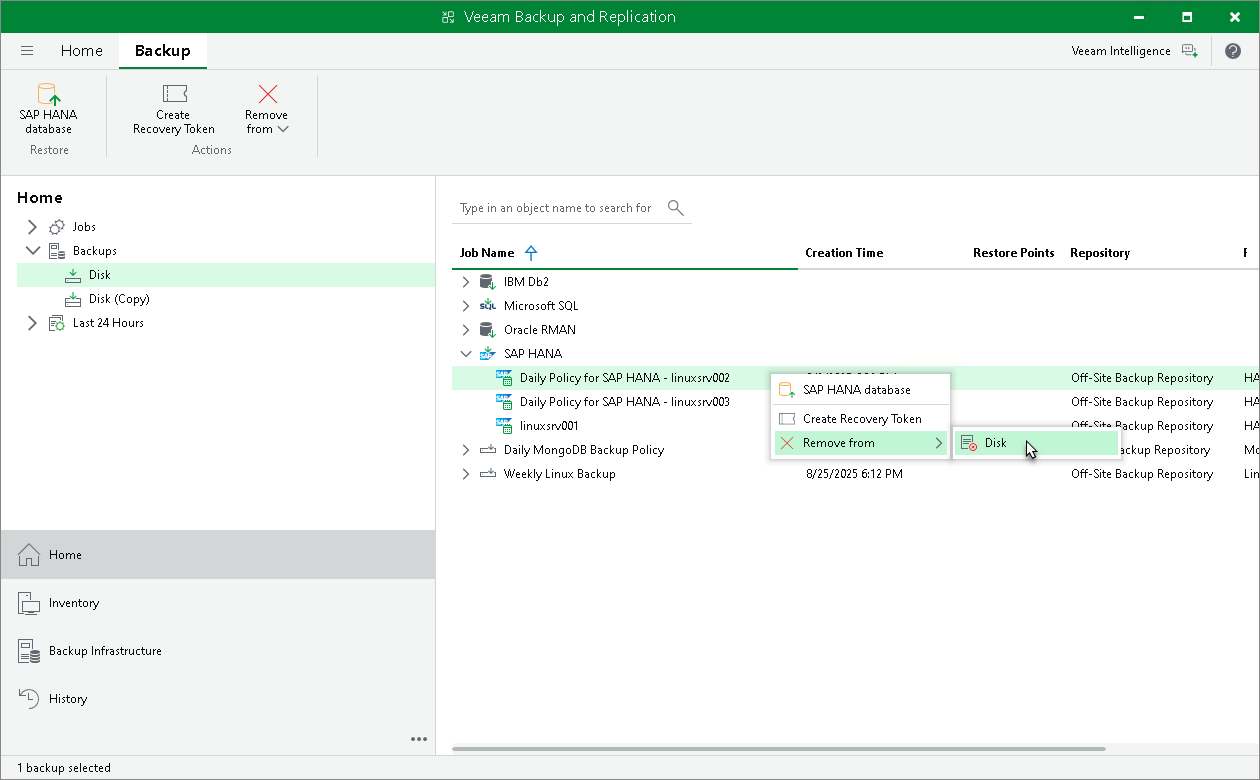This screenshot has height=780, width=1260.
Task: Select the Backups icon in the tree
Action: tap(57, 251)
